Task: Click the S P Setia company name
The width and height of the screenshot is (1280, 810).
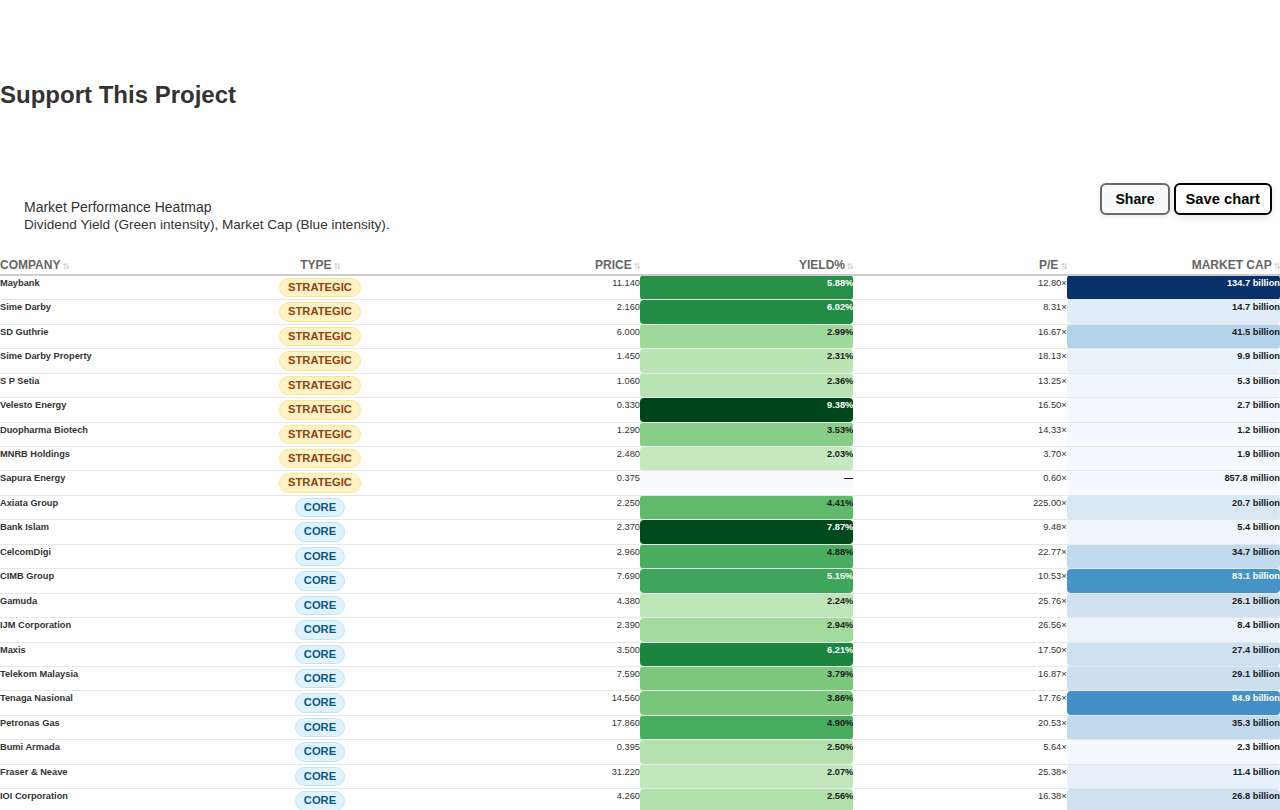Action: [x=20, y=381]
